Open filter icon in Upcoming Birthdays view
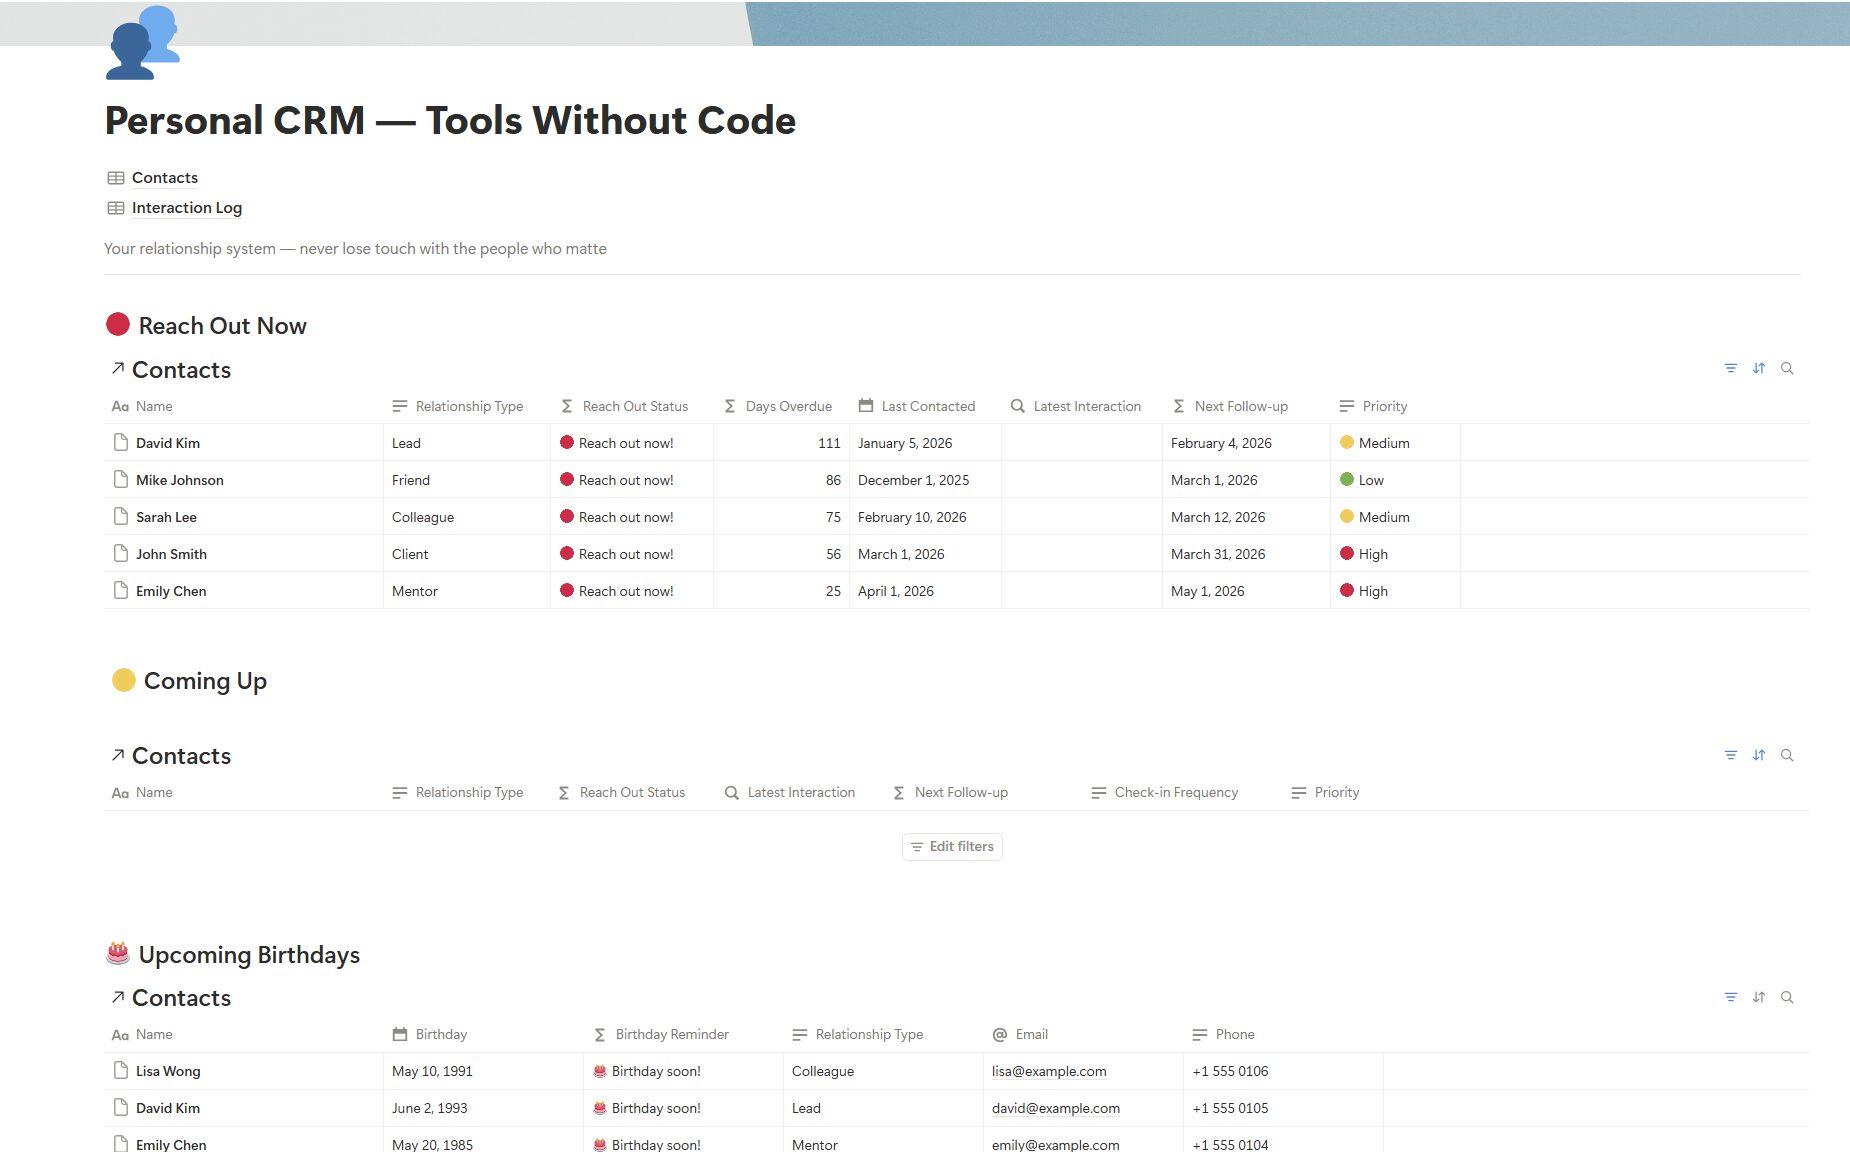This screenshot has height=1152, width=1850. pos(1731,997)
